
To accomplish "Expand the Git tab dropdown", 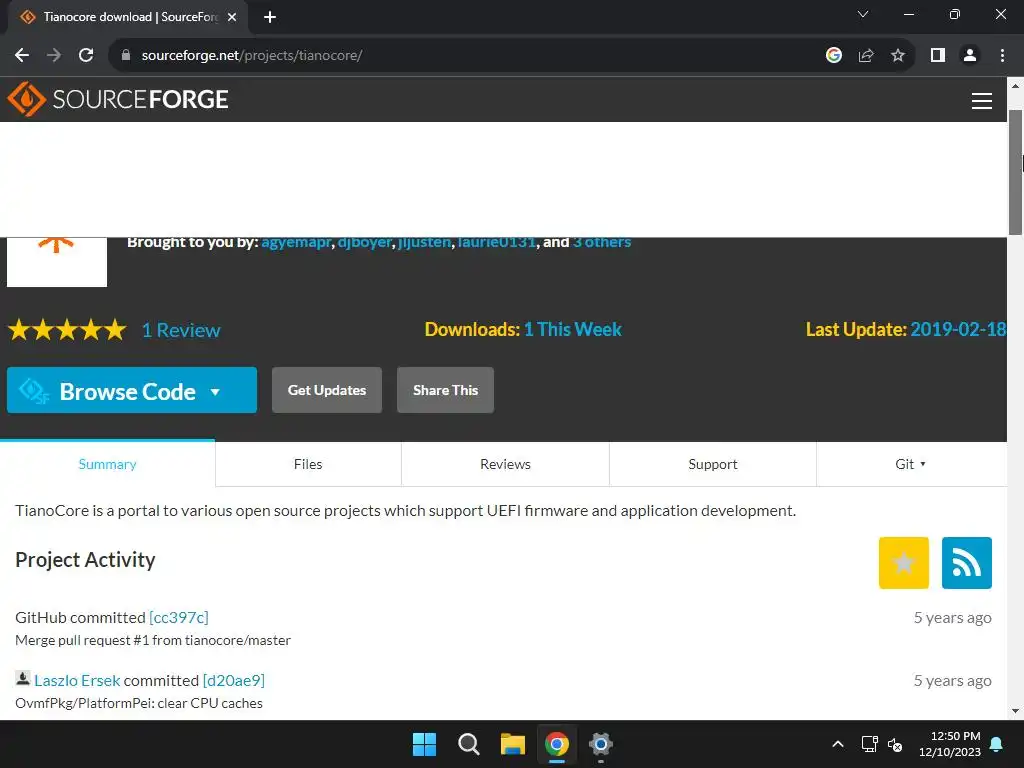I will click(x=910, y=464).
